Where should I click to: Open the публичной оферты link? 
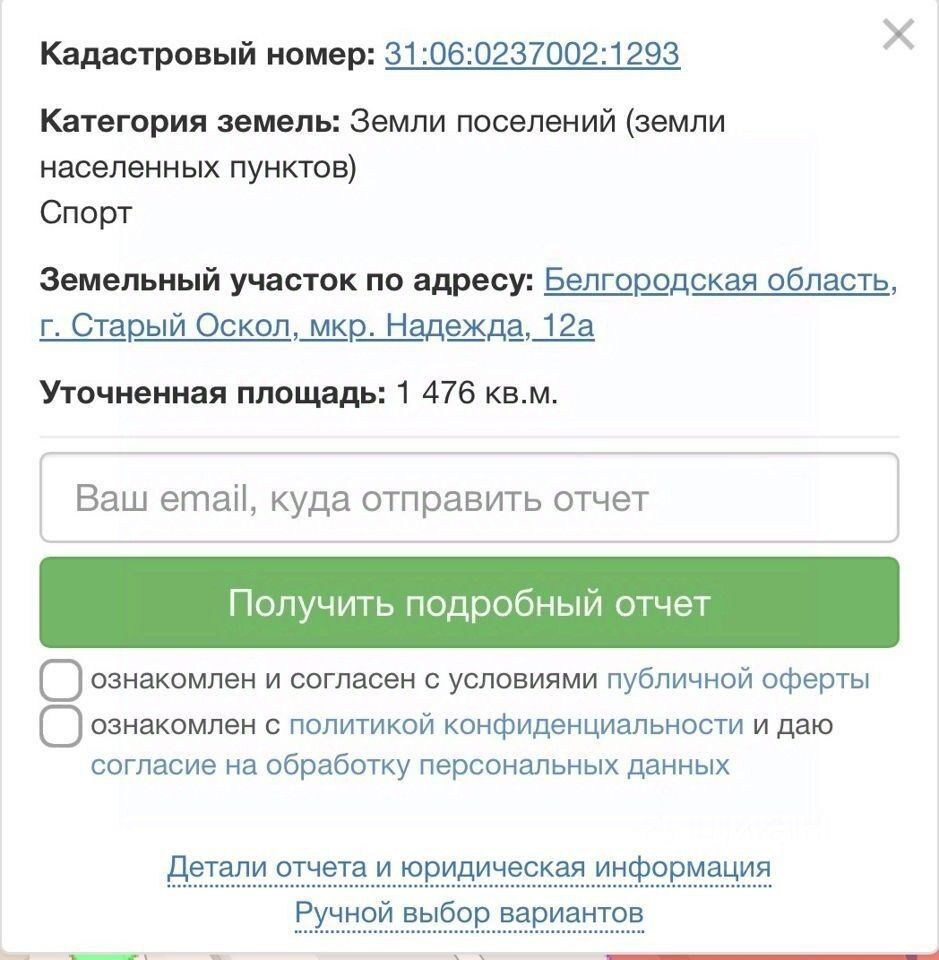click(738, 680)
